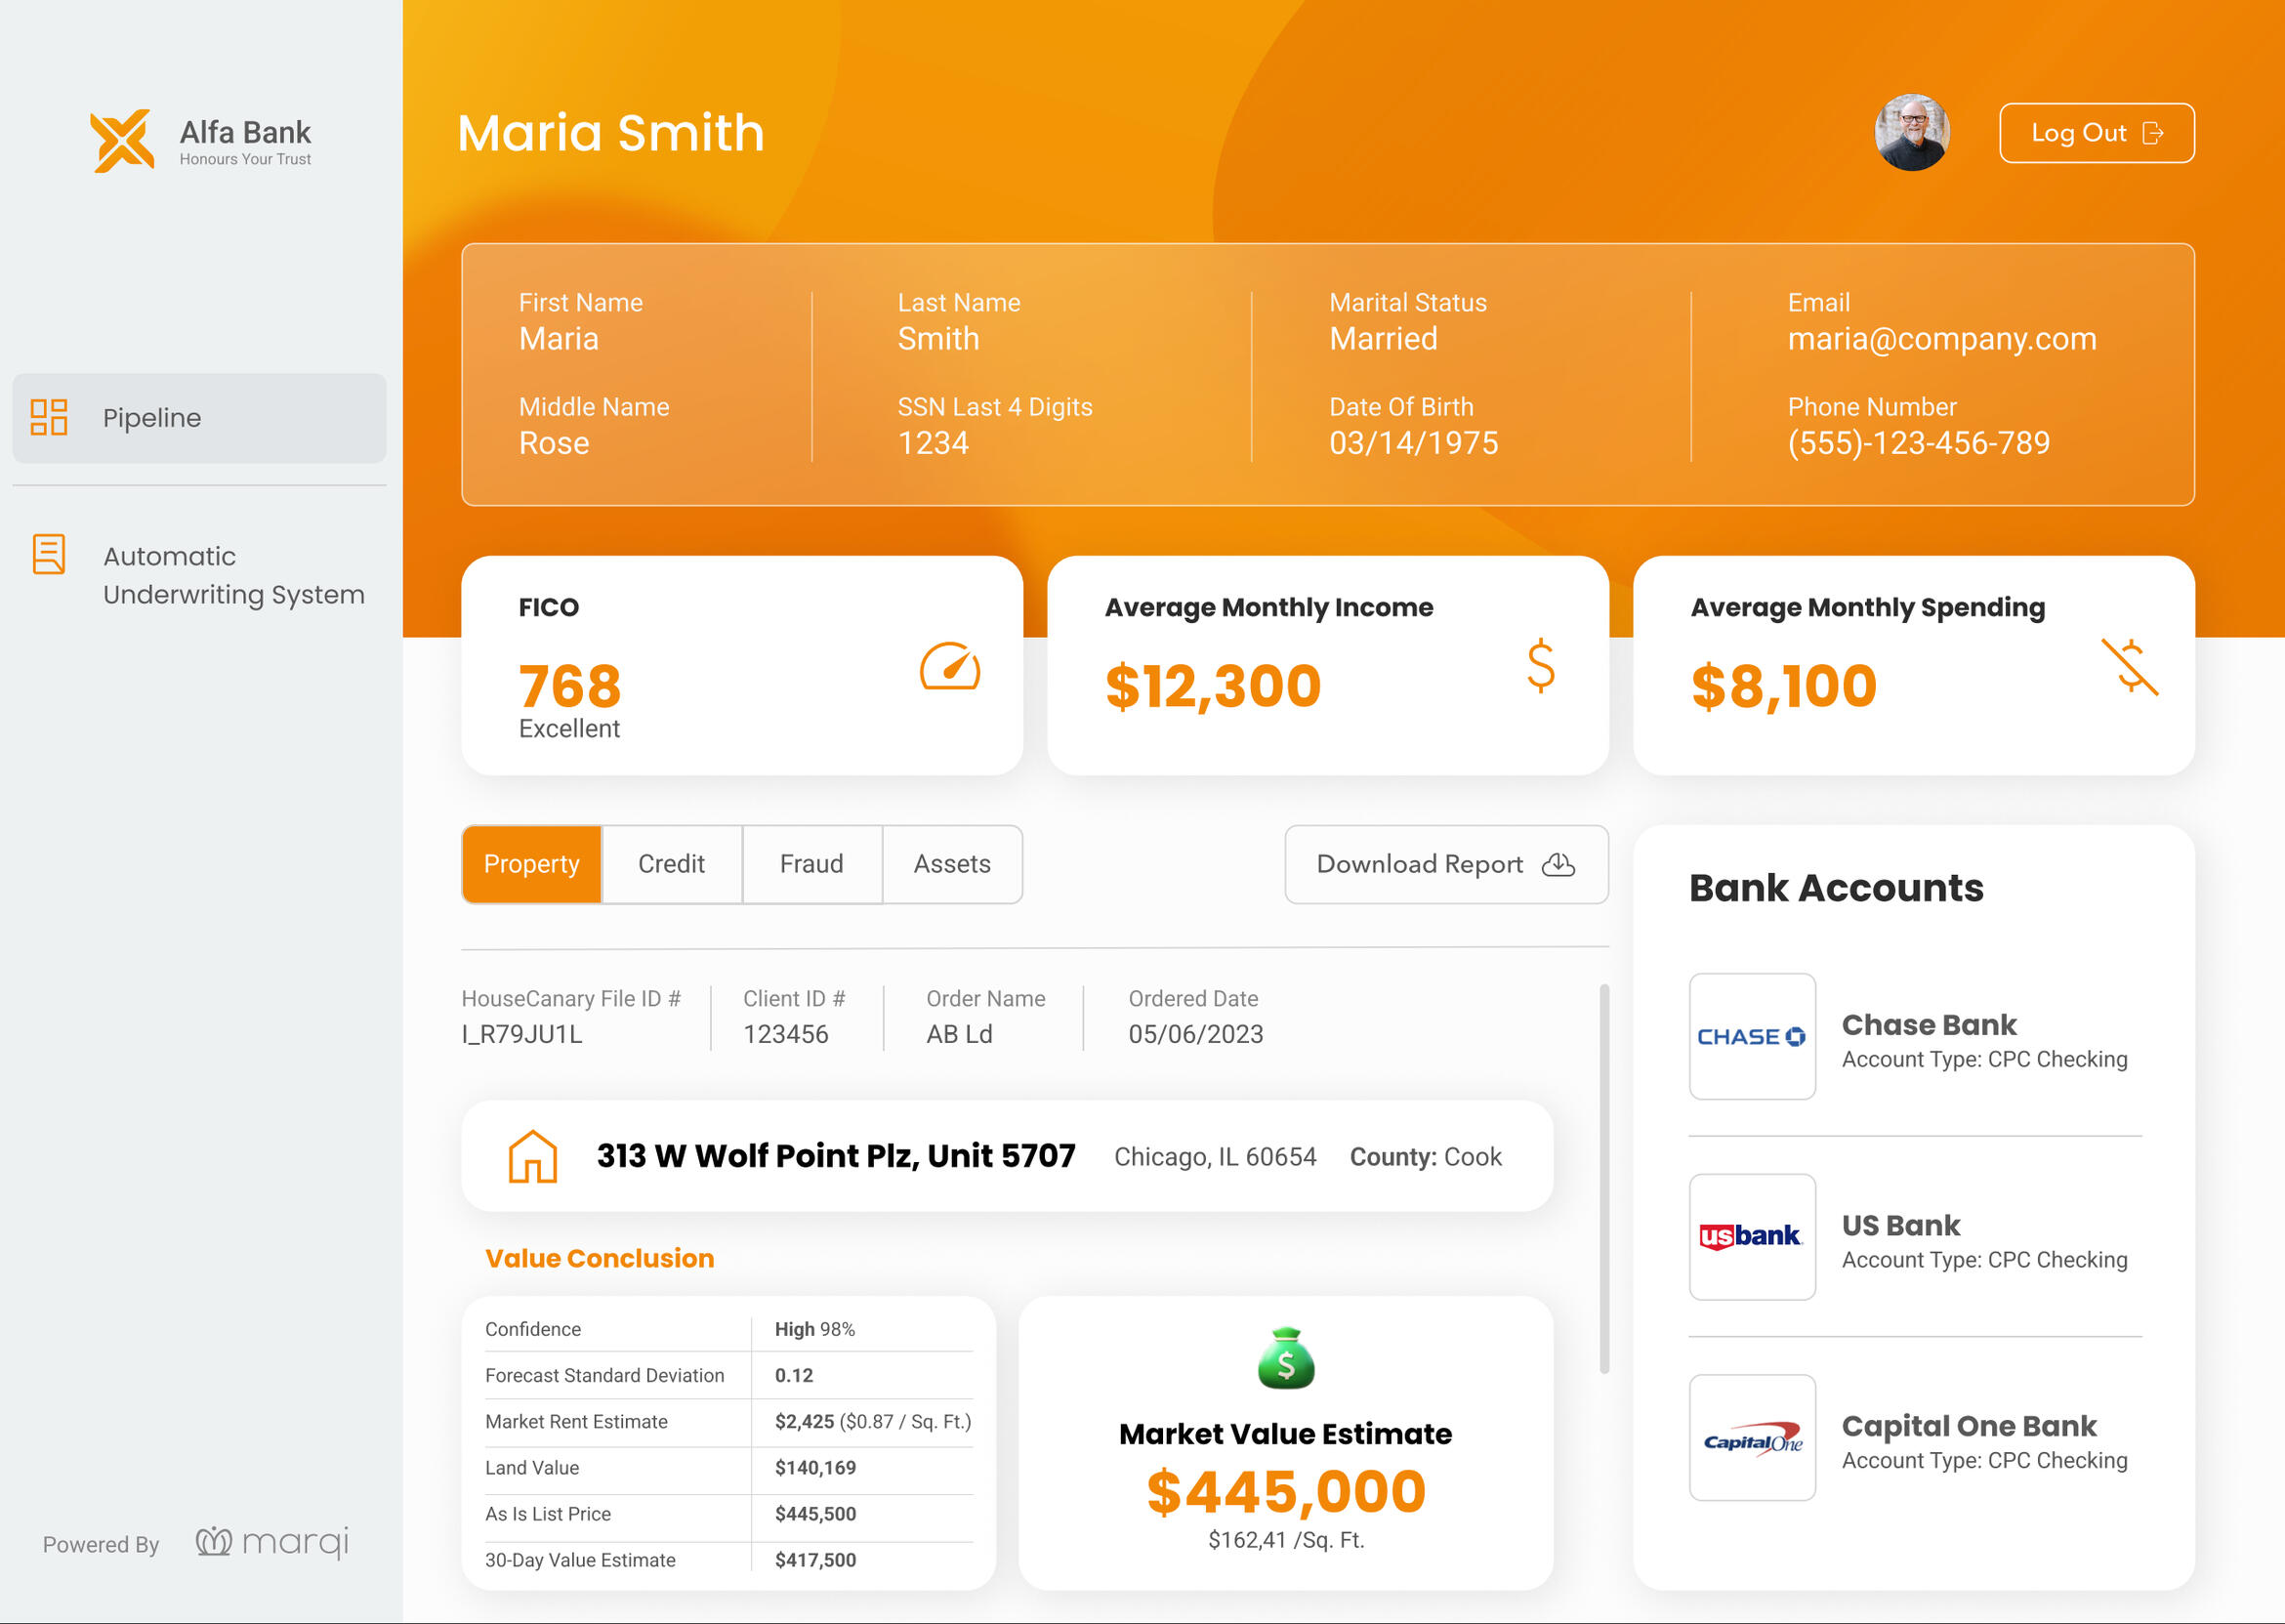Click the gauge icon on the FICO card
Screen dimensions: 2285x1624
pyautogui.click(x=948, y=668)
